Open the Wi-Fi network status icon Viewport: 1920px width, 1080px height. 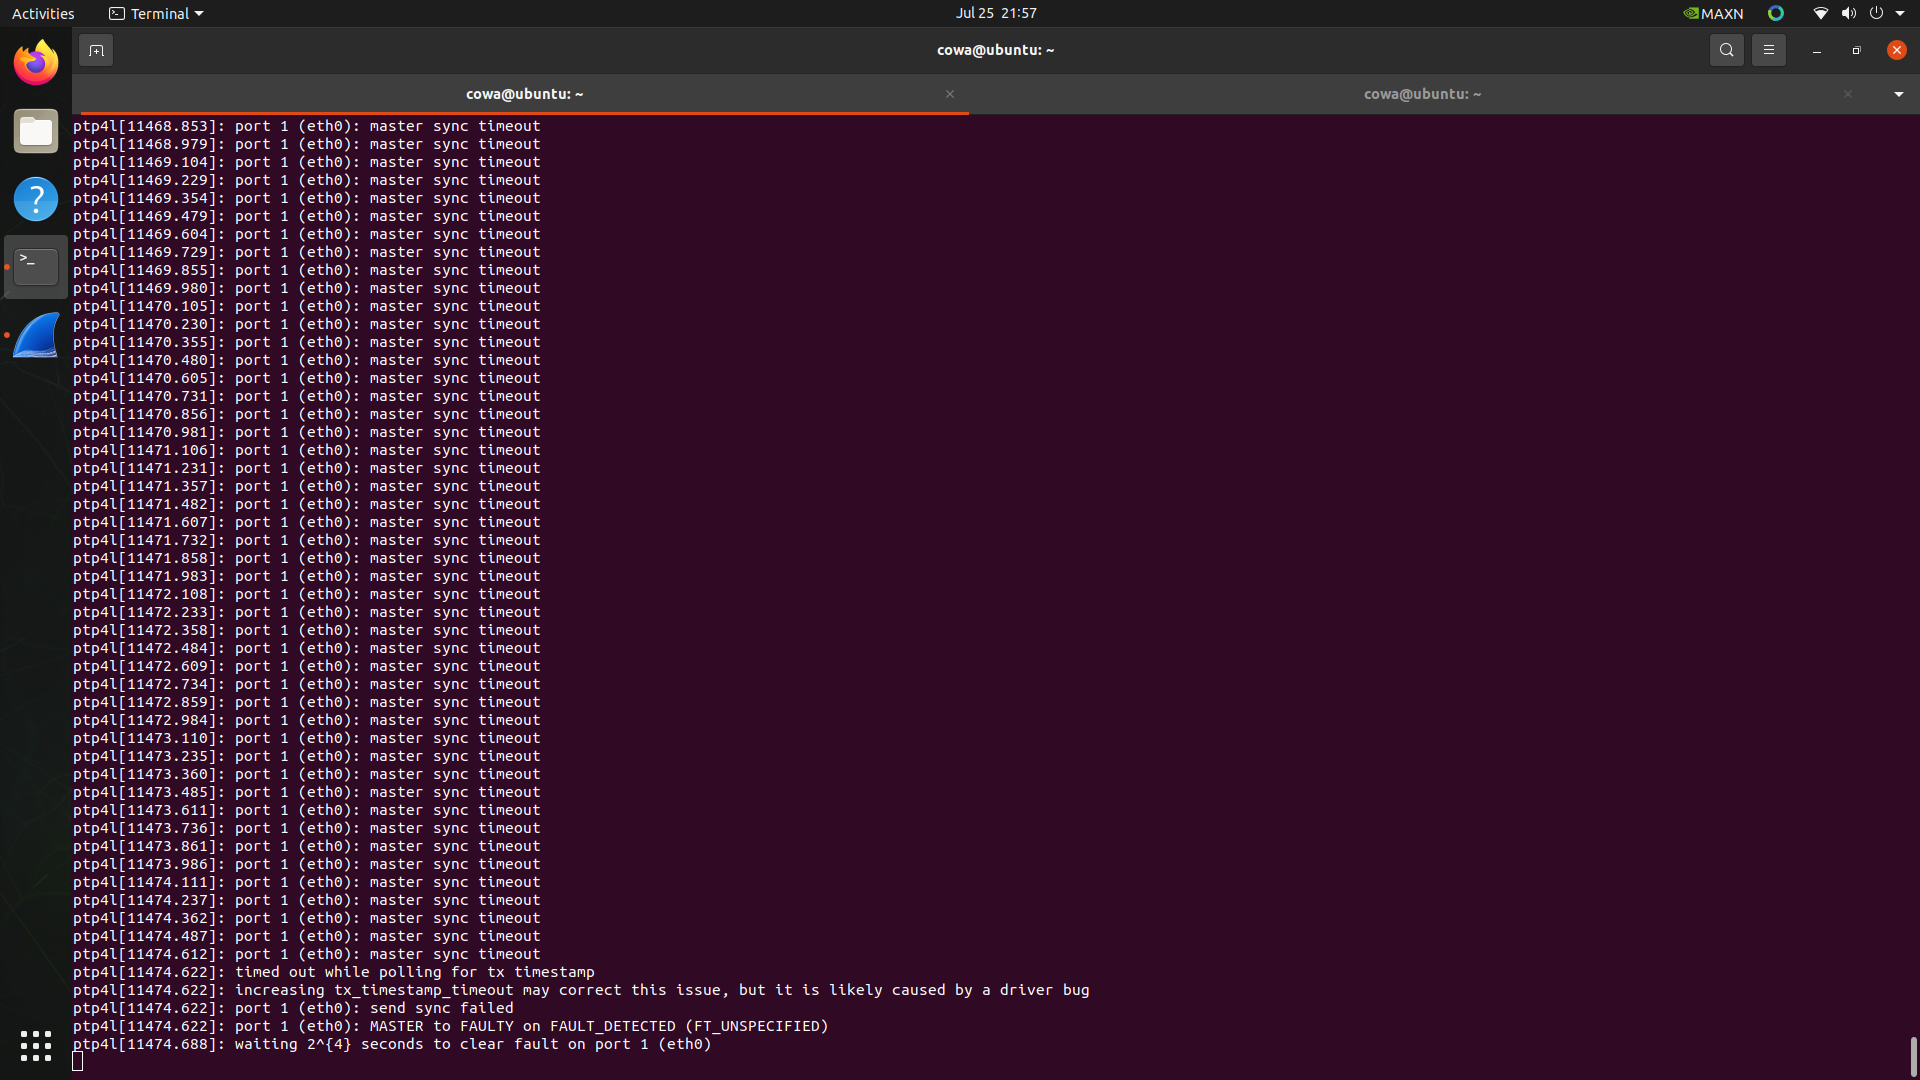[1820, 14]
